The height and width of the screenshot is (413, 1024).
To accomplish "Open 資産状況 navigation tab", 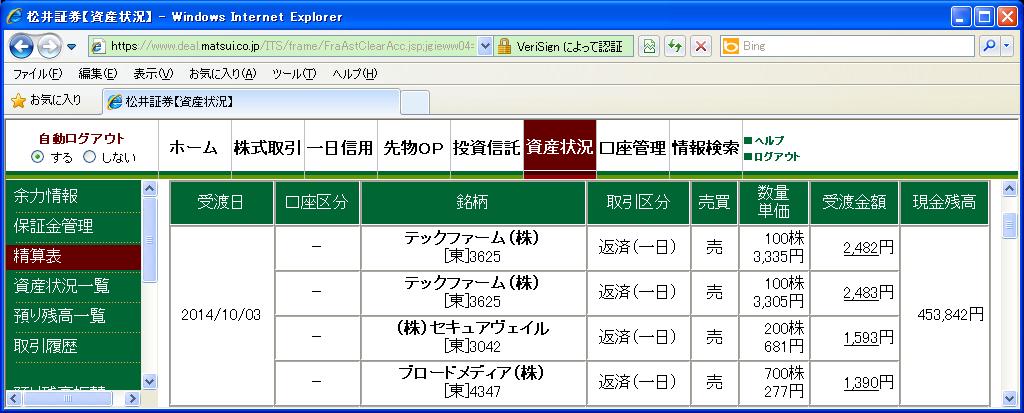I will coord(560,148).
